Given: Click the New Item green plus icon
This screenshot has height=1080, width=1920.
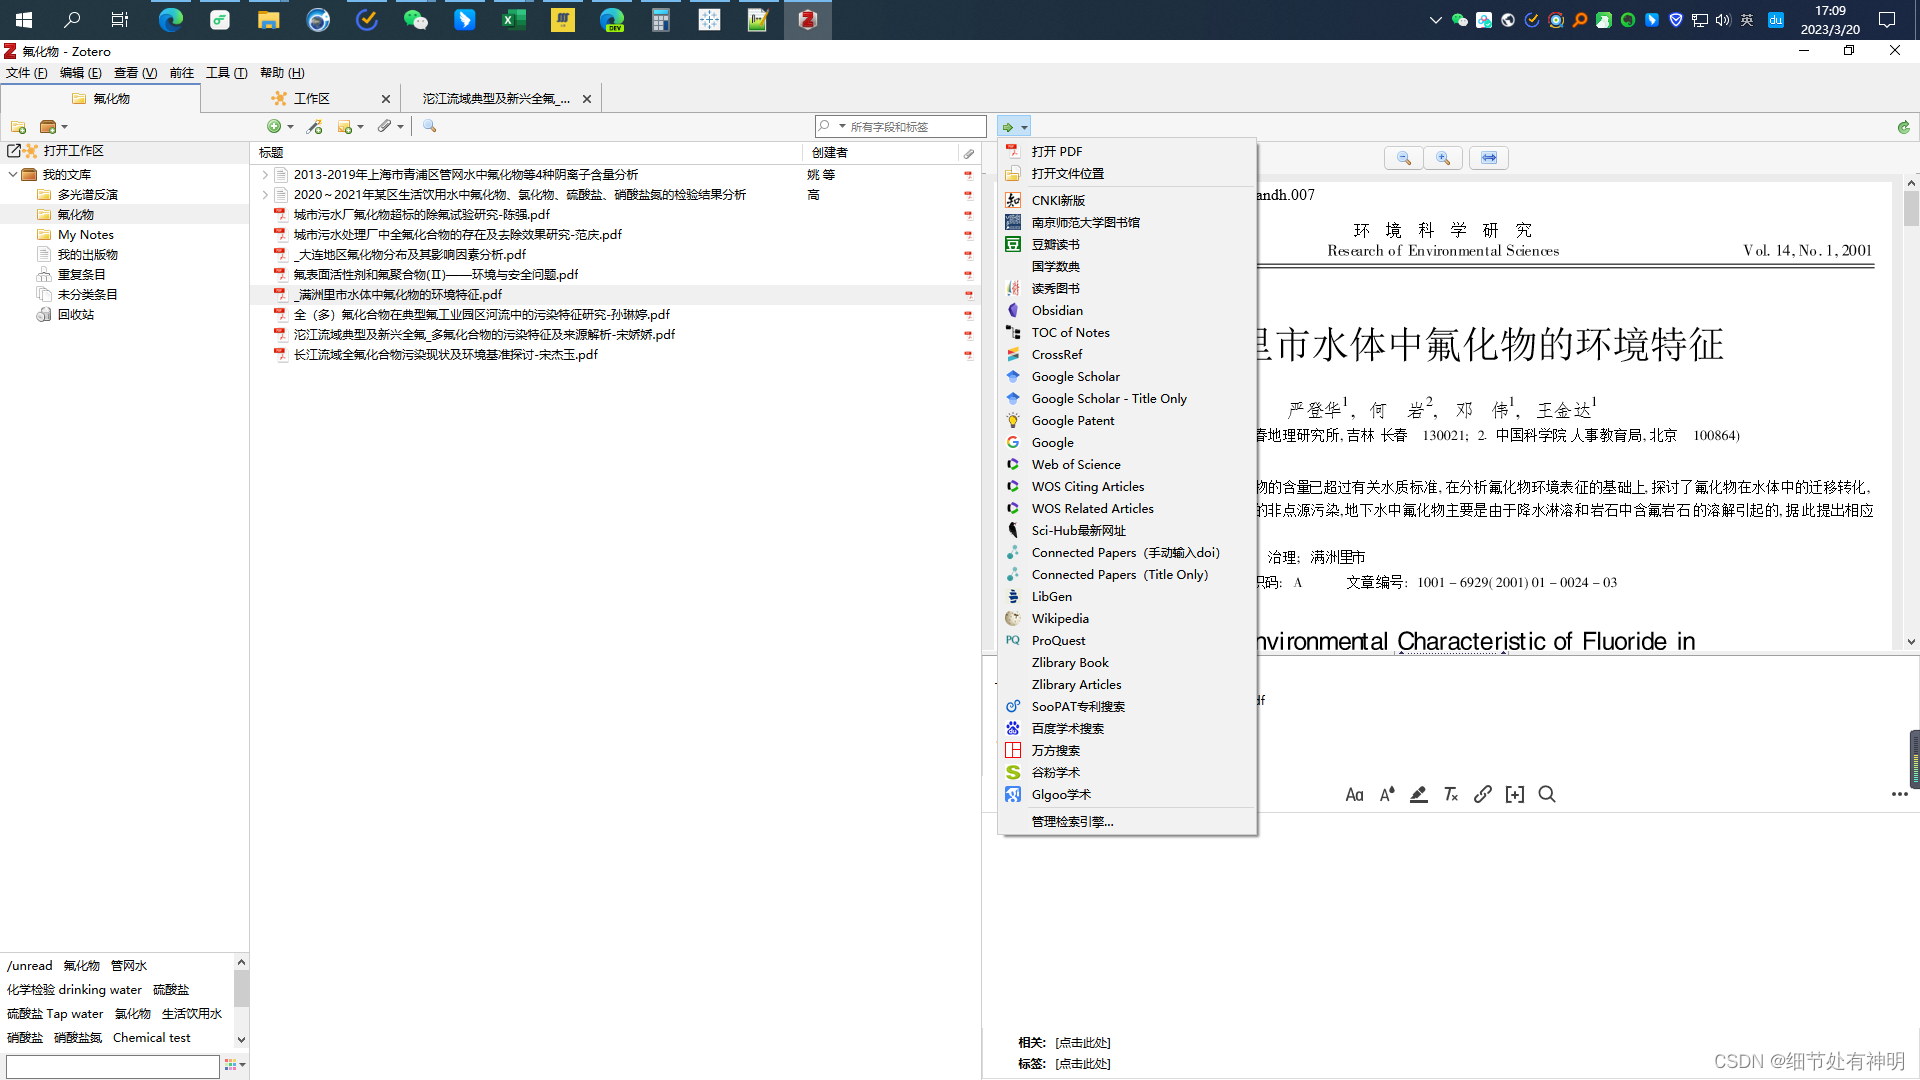Looking at the screenshot, I should pos(274,126).
